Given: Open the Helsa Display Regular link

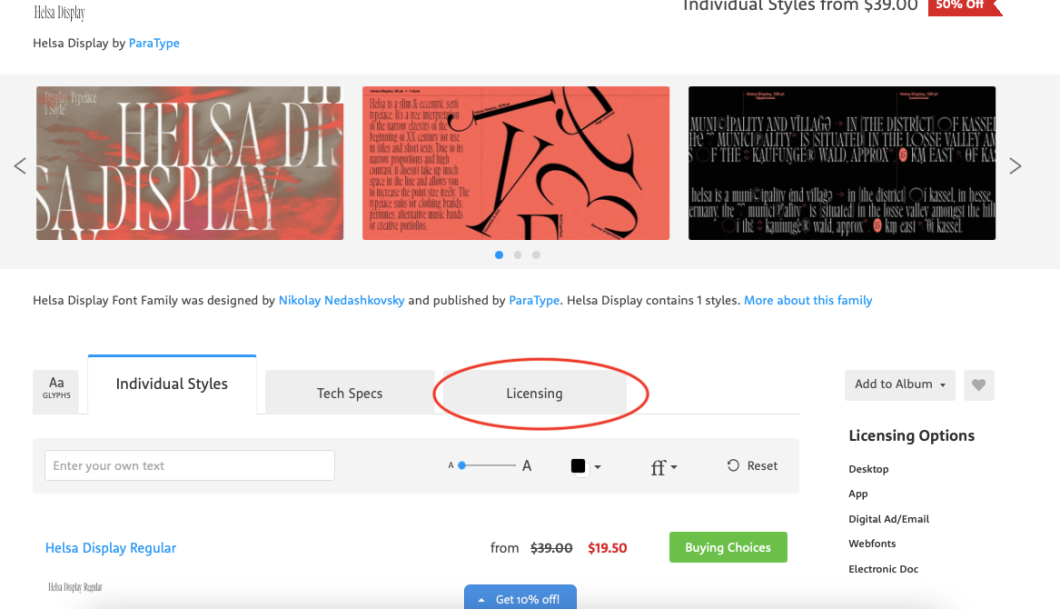Looking at the screenshot, I should [x=111, y=548].
